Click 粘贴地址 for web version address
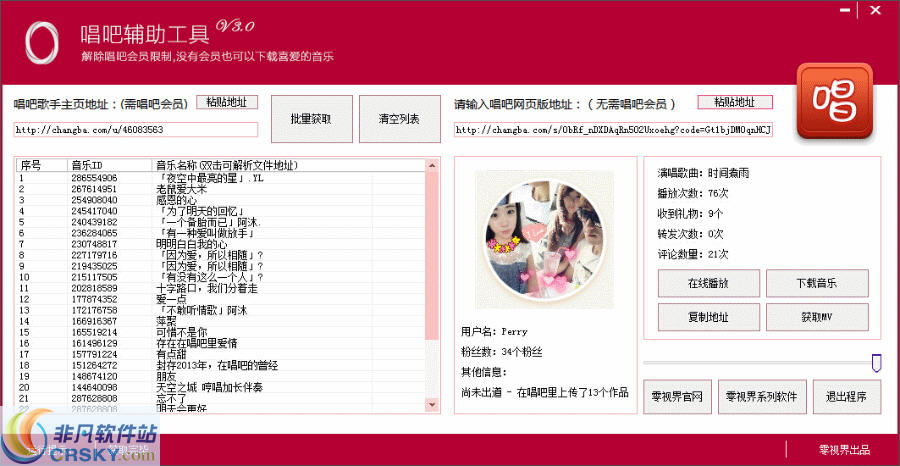Image resolution: width=900 pixels, height=466 pixels. [735, 102]
